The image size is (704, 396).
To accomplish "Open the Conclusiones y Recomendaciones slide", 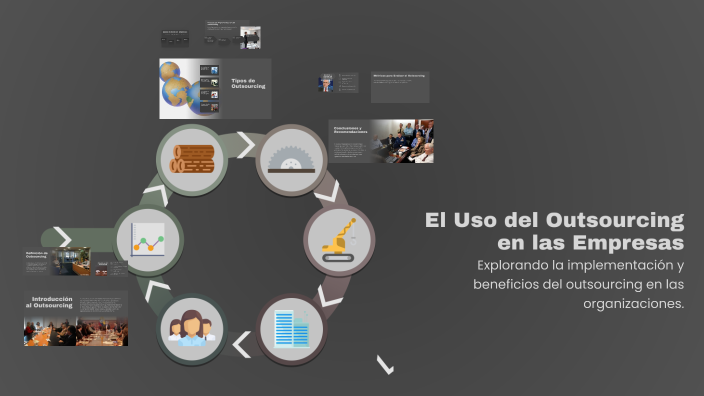I will coord(381,141).
